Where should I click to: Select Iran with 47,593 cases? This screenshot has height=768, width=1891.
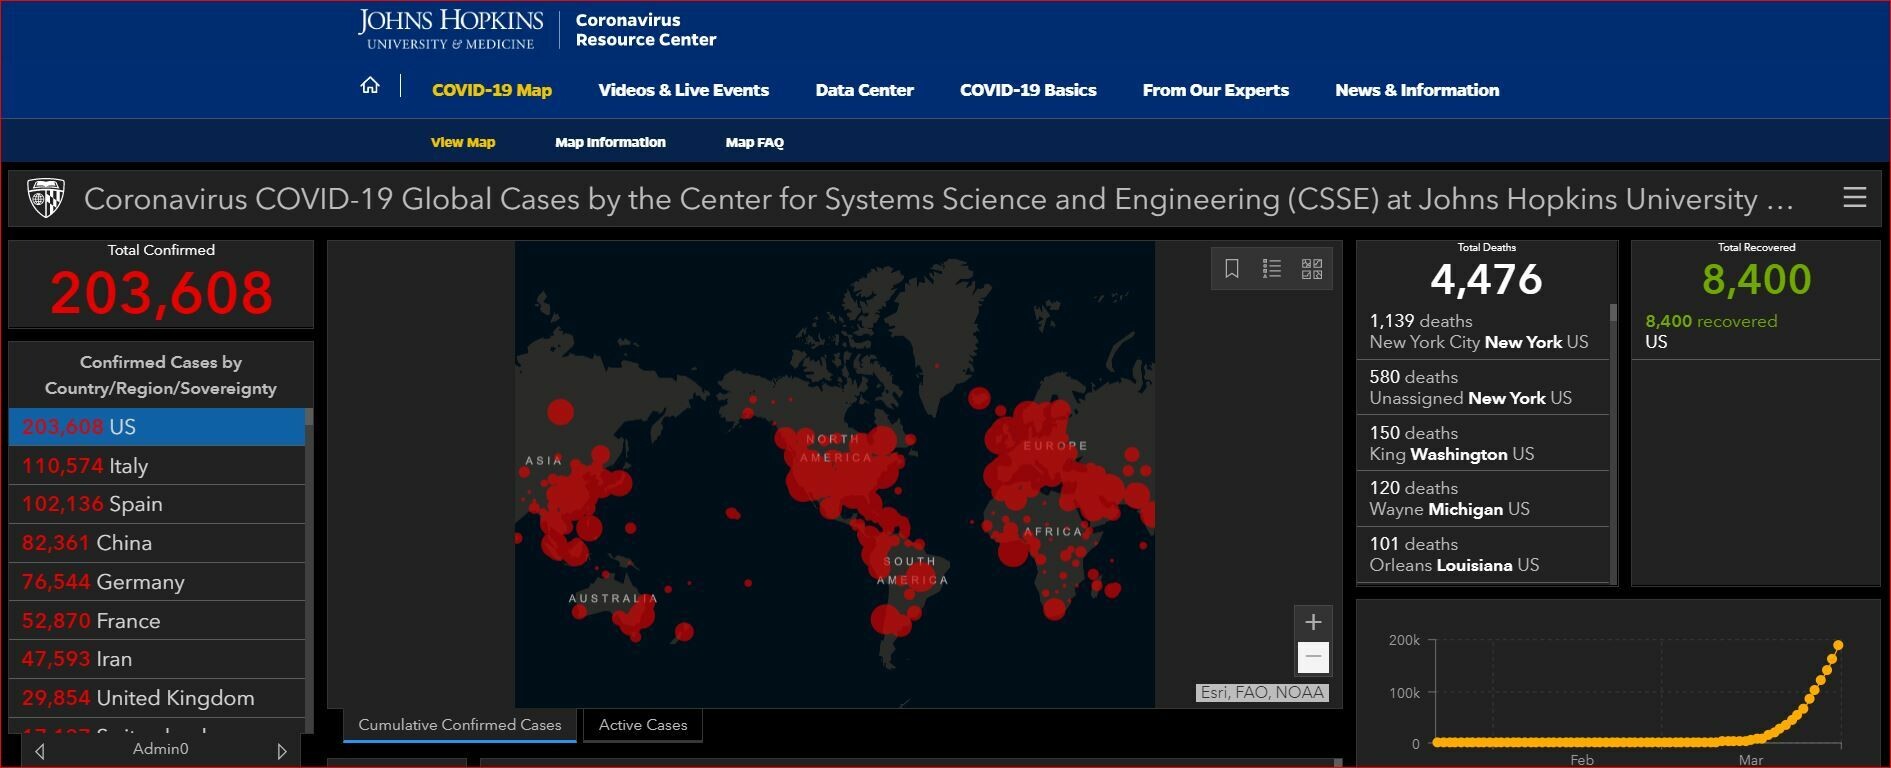coord(157,659)
